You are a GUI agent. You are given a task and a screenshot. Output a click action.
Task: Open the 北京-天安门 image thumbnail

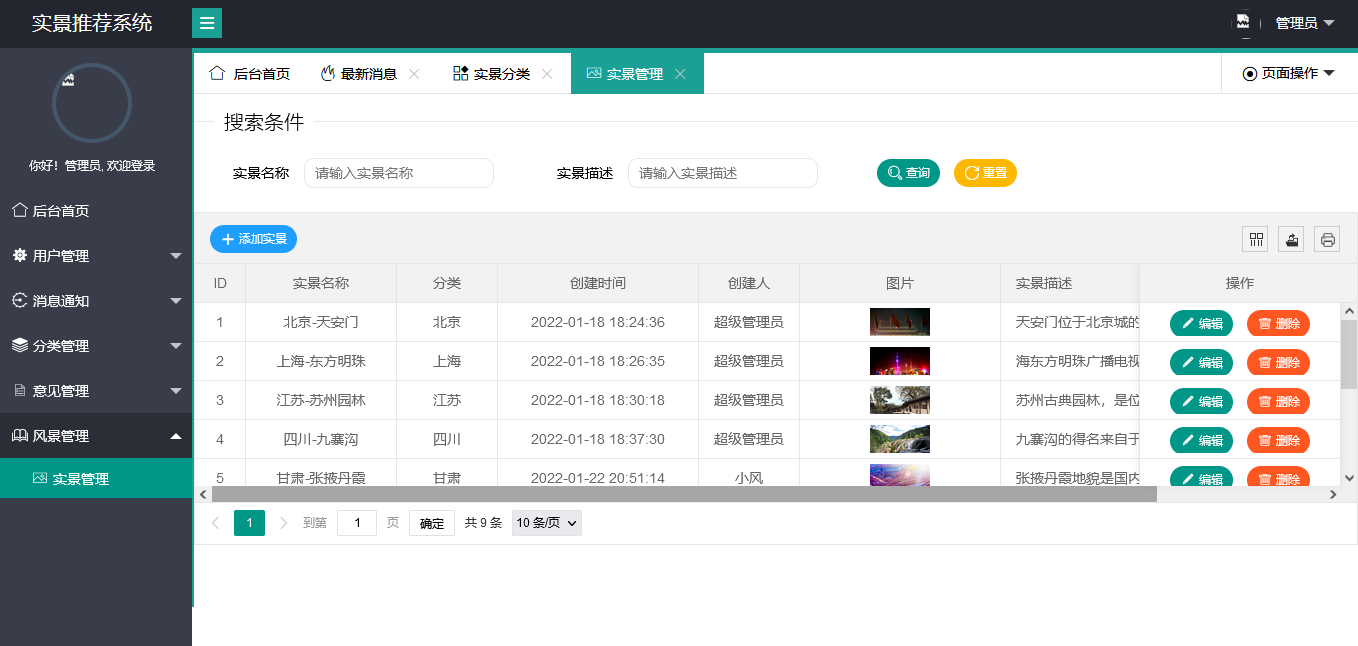(x=900, y=322)
